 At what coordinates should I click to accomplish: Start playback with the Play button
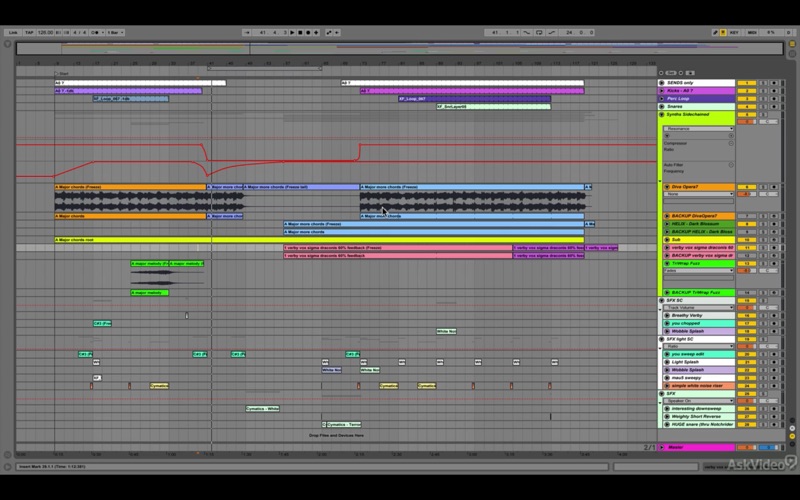coord(292,33)
